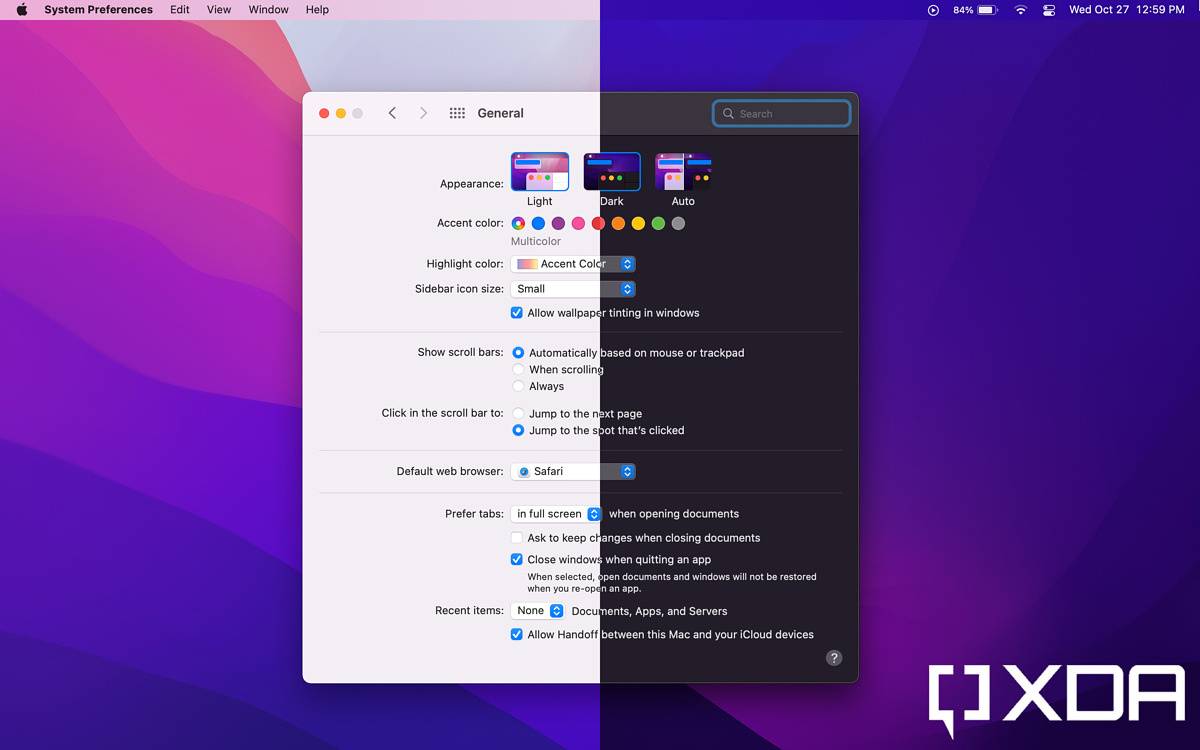Image resolution: width=1200 pixels, height=750 pixels.
Task: Go forward with the right chevron
Action: pyautogui.click(x=423, y=113)
